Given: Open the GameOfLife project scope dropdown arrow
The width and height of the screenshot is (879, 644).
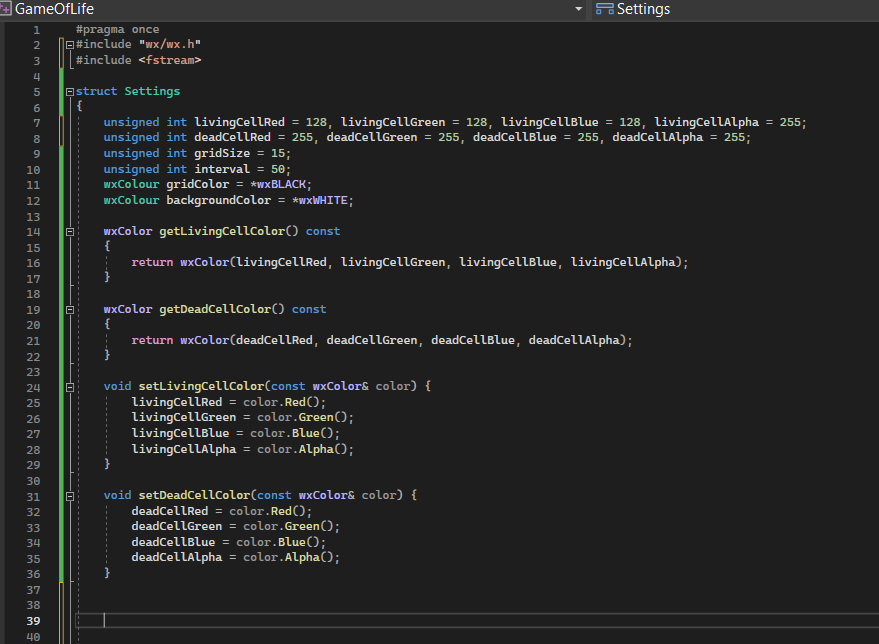Looking at the screenshot, I should click(x=578, y=9).
